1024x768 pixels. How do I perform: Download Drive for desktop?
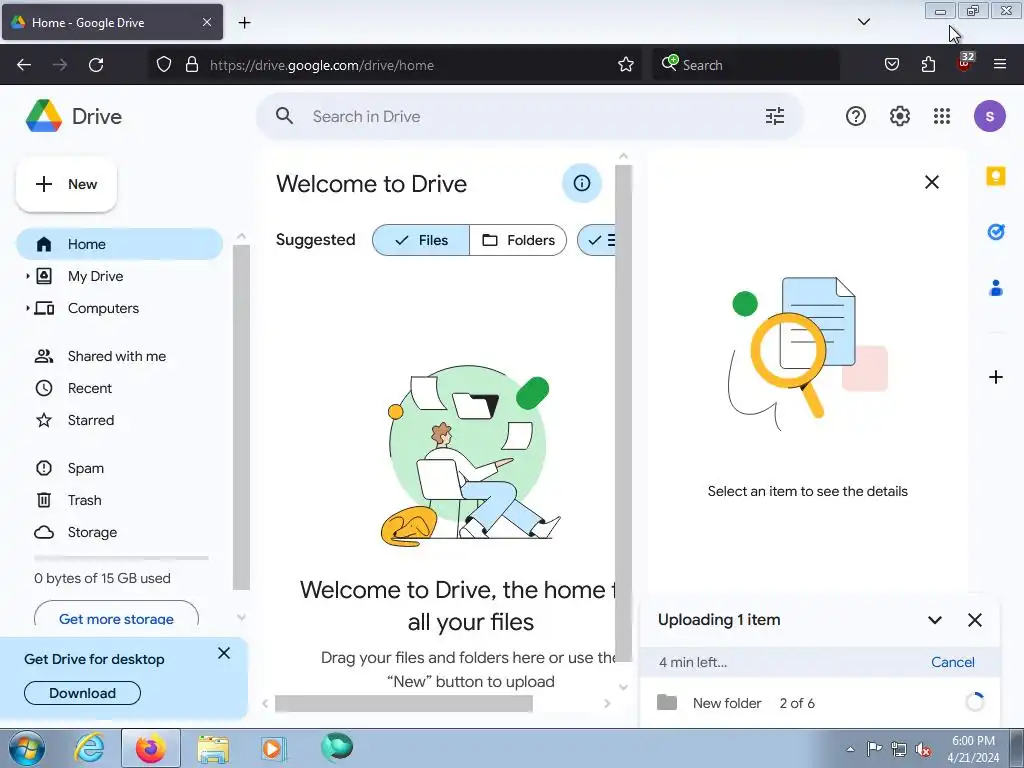click(x=82, y=693)
